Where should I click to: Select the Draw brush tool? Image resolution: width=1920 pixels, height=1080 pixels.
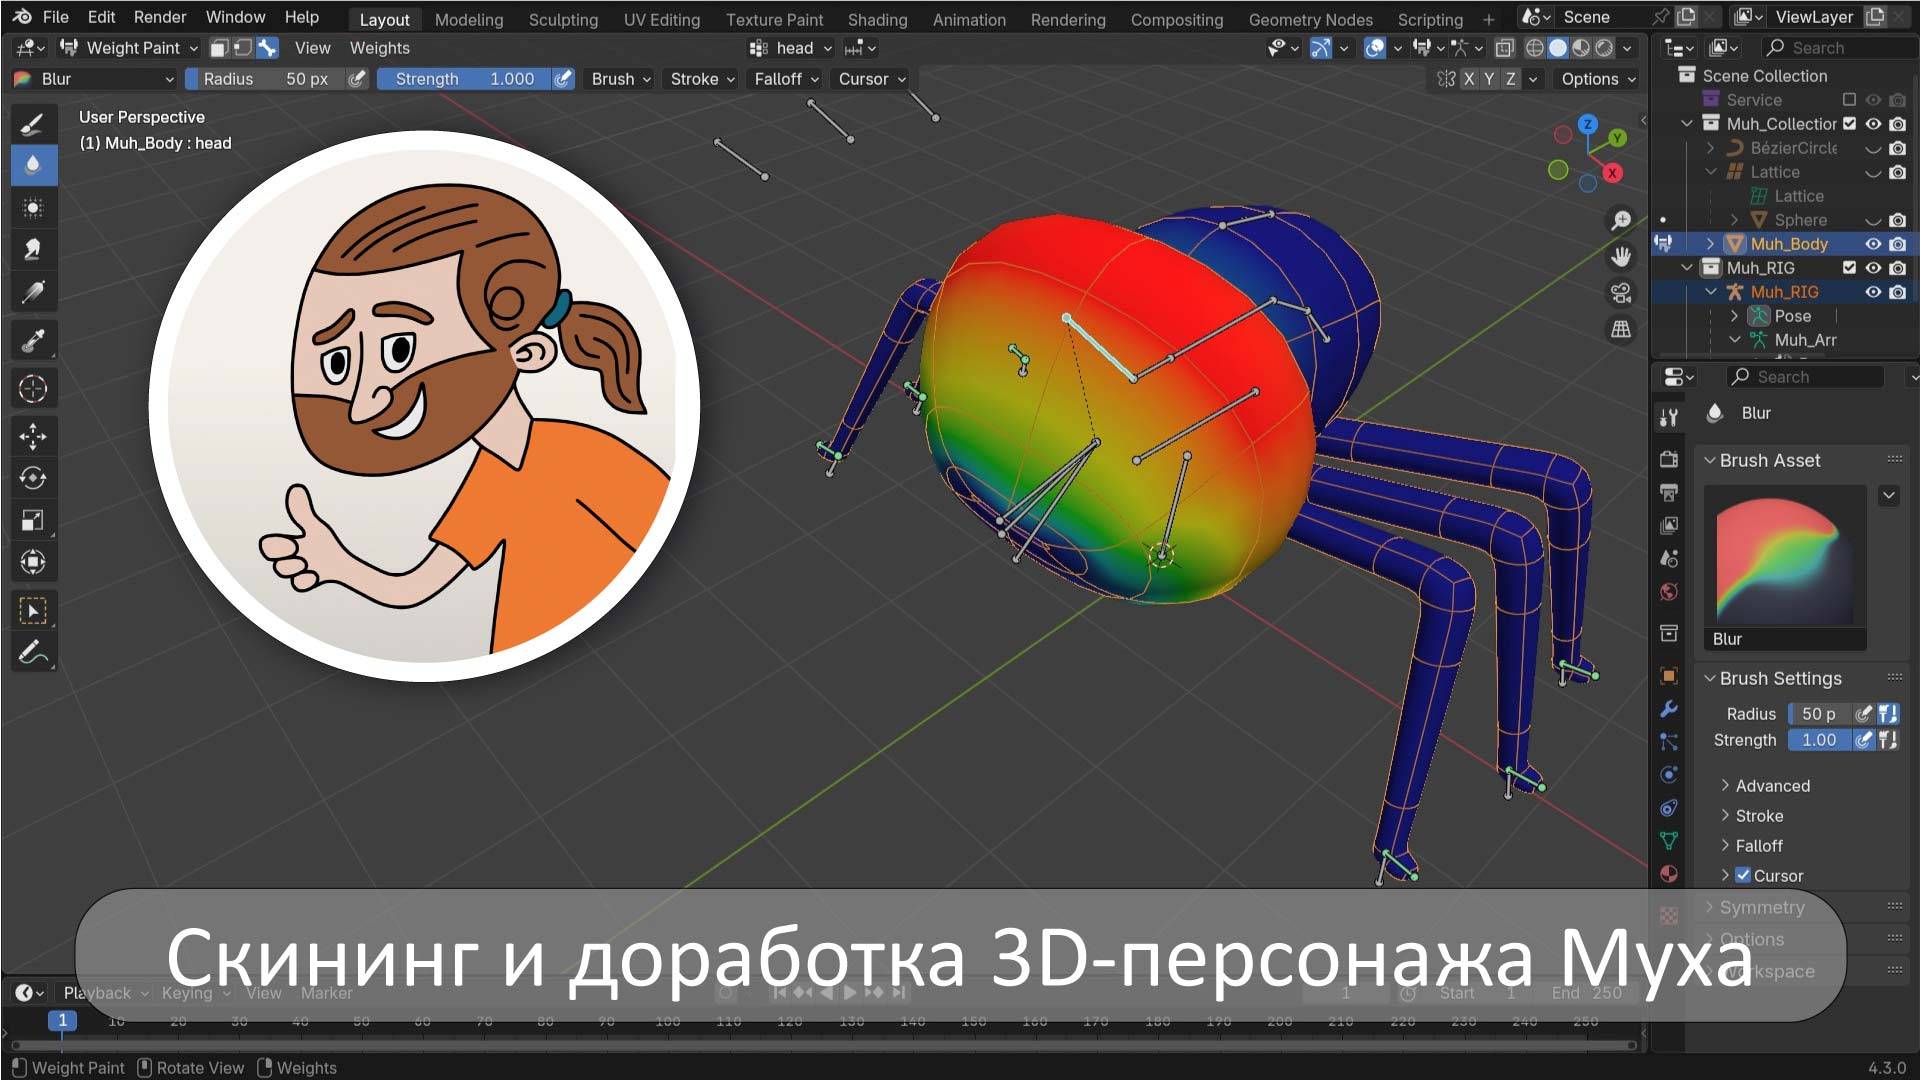33,123
